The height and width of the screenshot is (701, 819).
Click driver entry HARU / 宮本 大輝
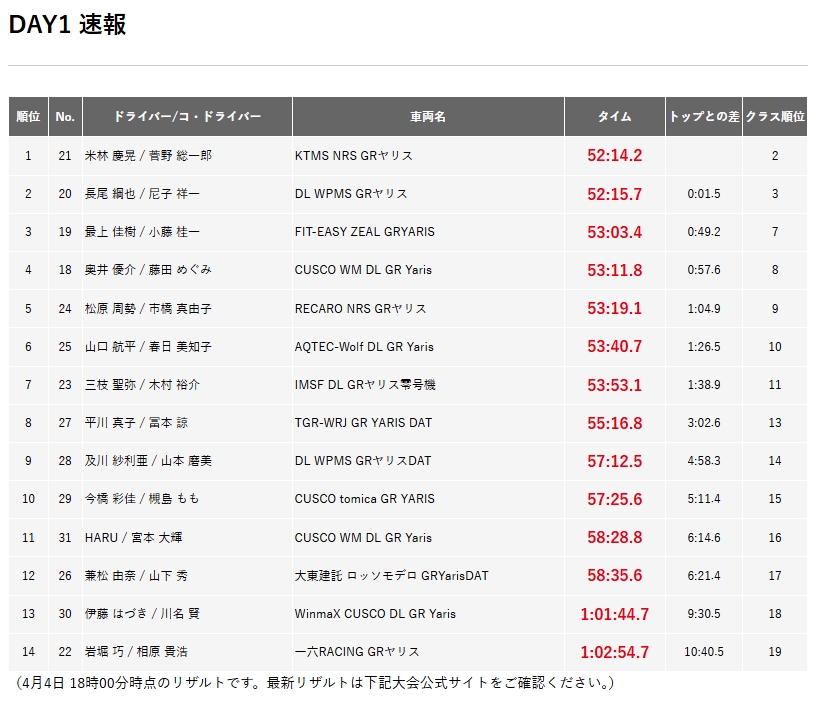134,537
